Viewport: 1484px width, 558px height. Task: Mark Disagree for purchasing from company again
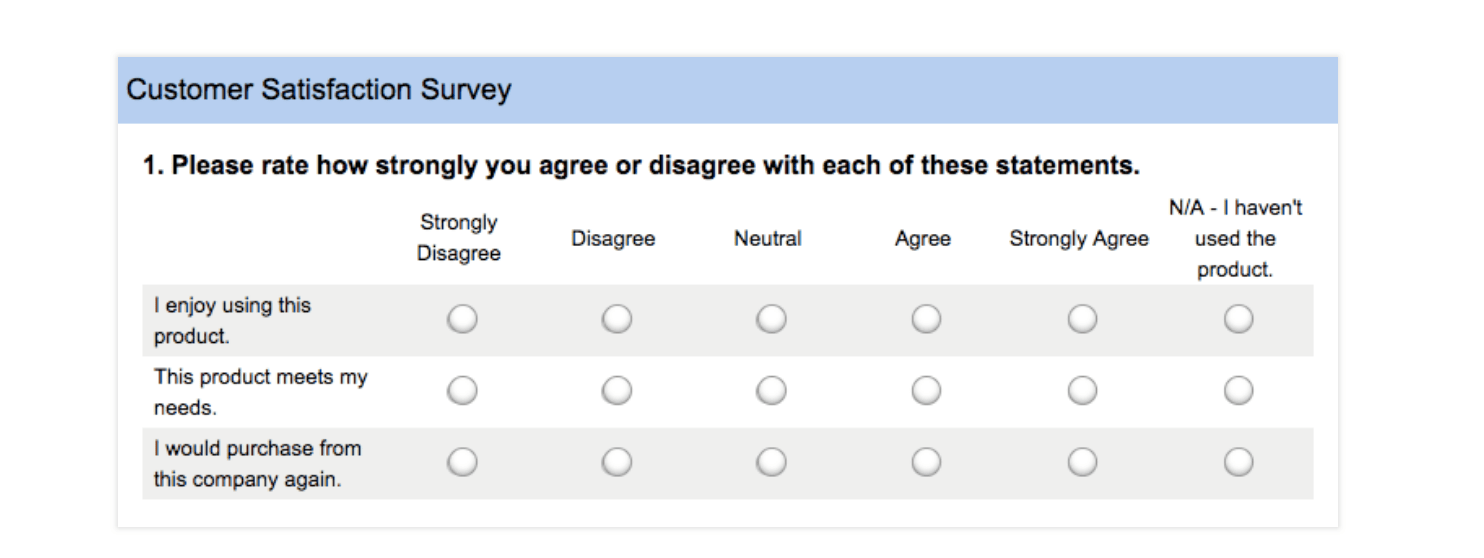click(617, 462)
